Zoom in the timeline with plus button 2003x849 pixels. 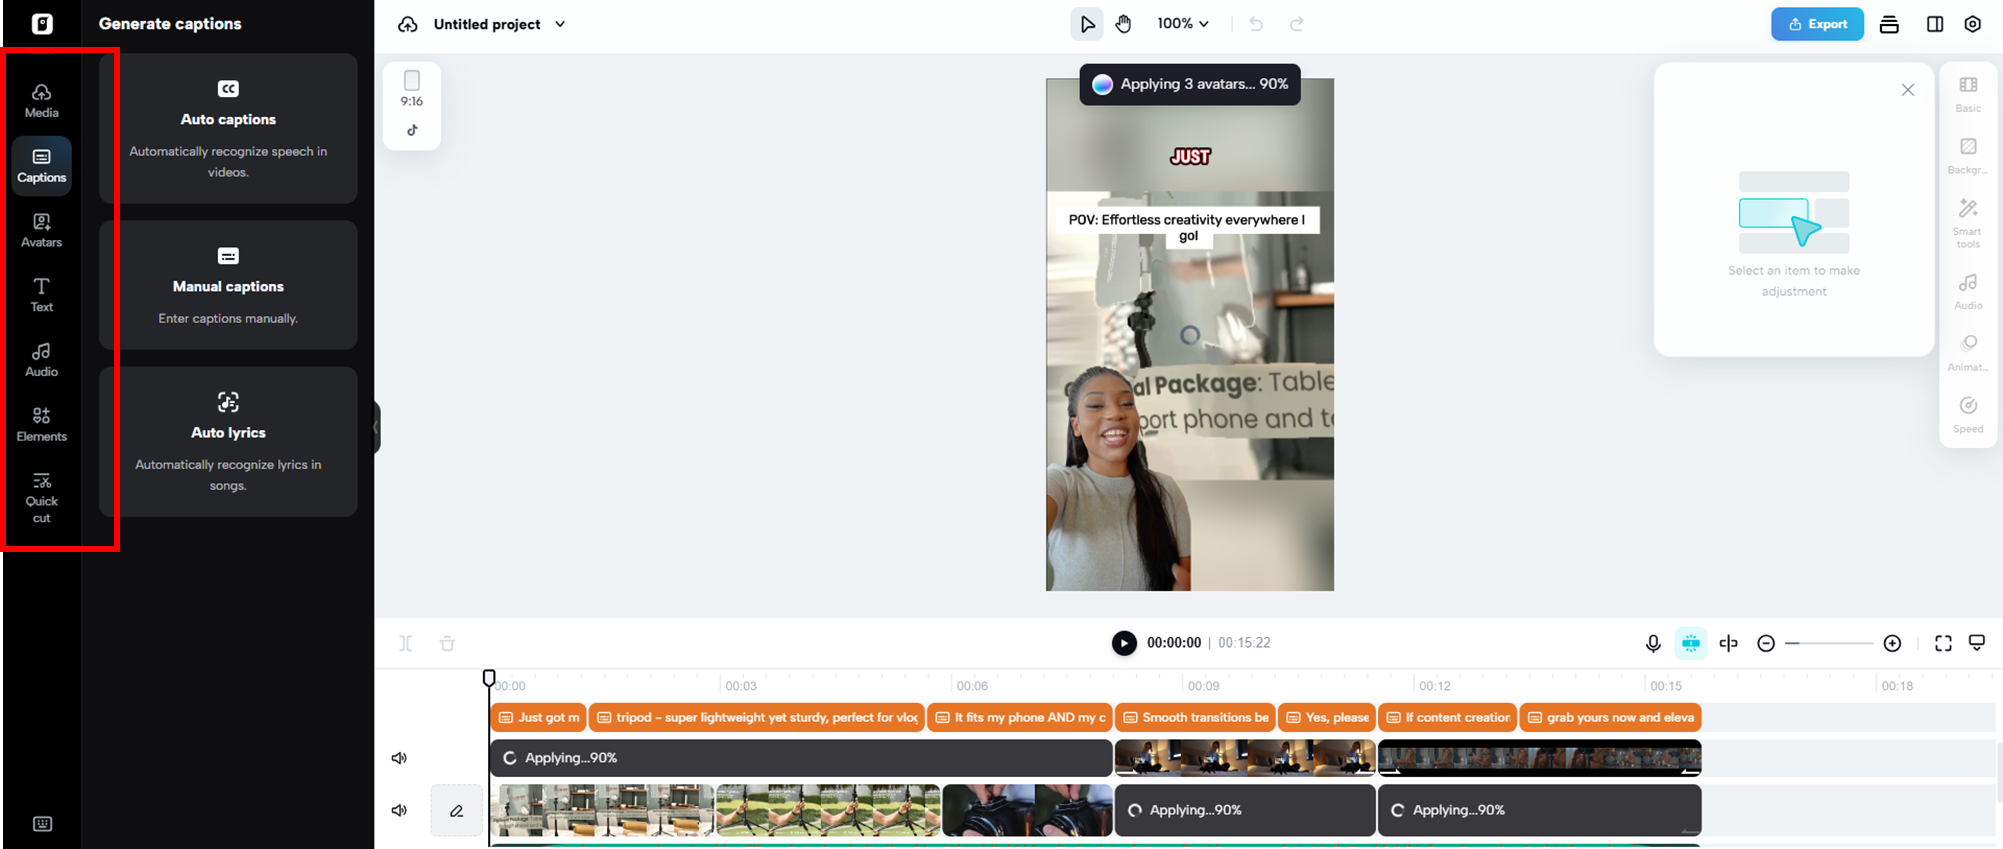[x=1892, y=643]
